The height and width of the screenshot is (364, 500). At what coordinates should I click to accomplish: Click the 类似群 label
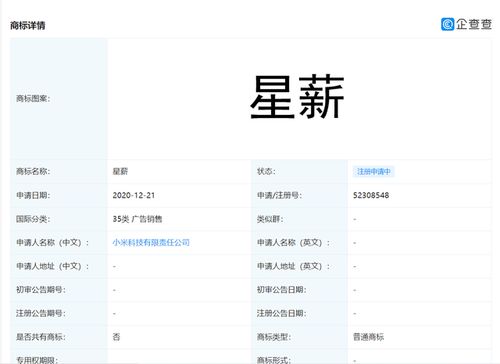(x=270, y=219)
